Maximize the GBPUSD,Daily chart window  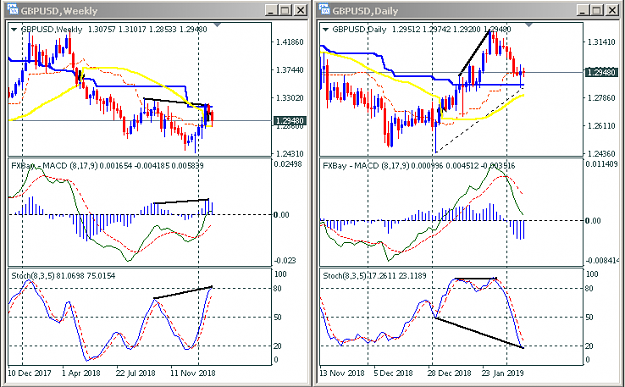coord(597,10)
